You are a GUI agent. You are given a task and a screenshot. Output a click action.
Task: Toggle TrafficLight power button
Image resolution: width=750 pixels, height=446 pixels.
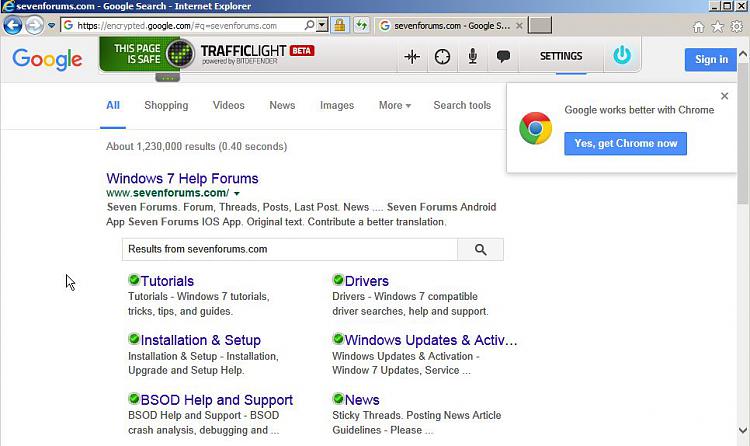[622, 56]
